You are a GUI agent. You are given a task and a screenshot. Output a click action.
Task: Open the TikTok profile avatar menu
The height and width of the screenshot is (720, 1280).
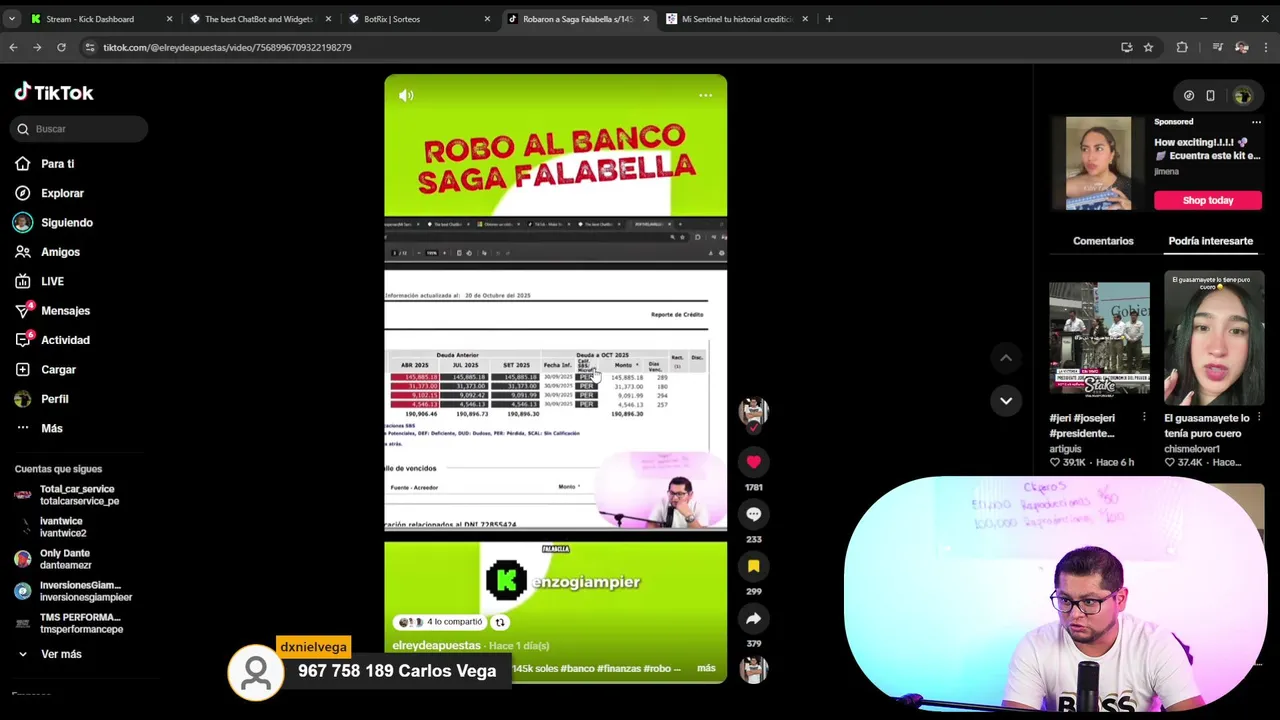(1243, 96)
